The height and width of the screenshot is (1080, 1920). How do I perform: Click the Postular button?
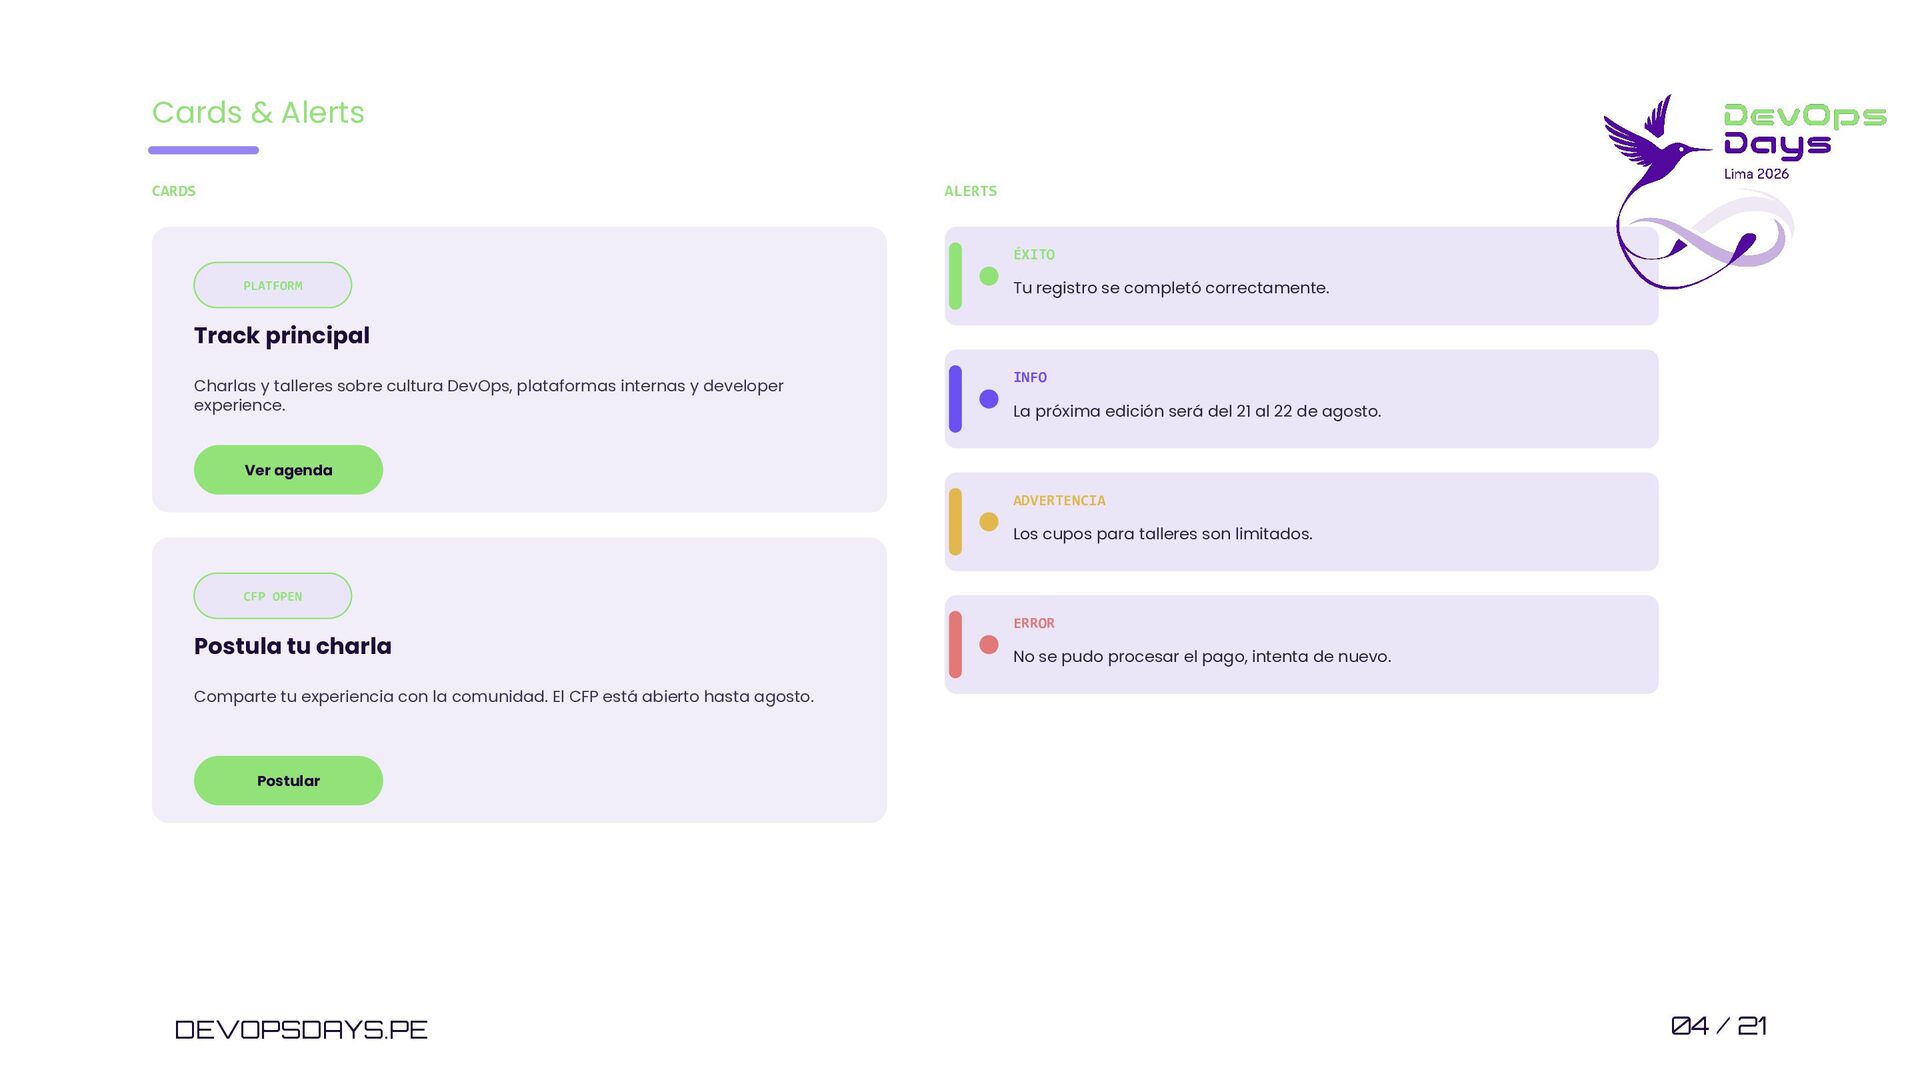click(x=288, y=781)
